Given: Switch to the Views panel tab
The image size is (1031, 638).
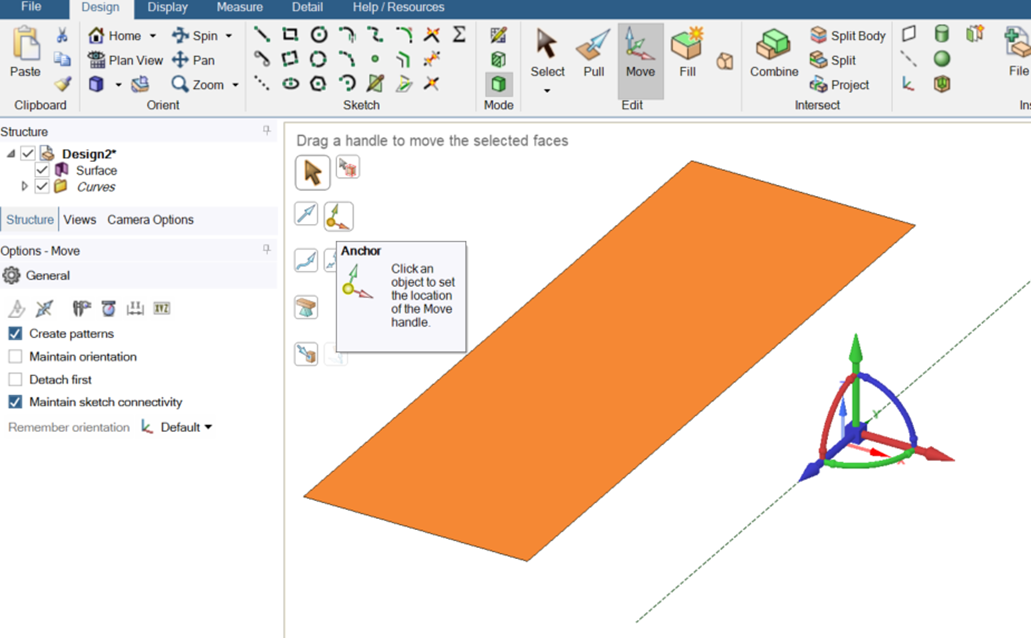Looking at the screenshot, I should click(80, 220).
